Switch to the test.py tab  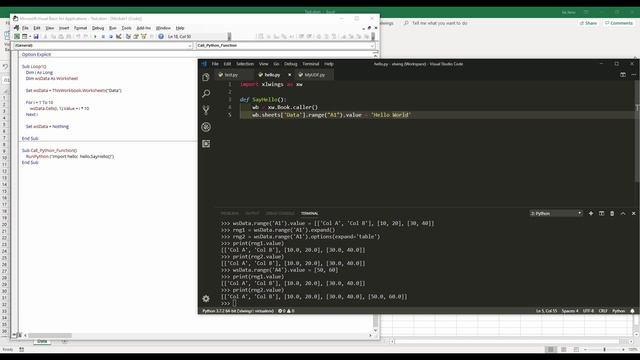click(234, 75)
